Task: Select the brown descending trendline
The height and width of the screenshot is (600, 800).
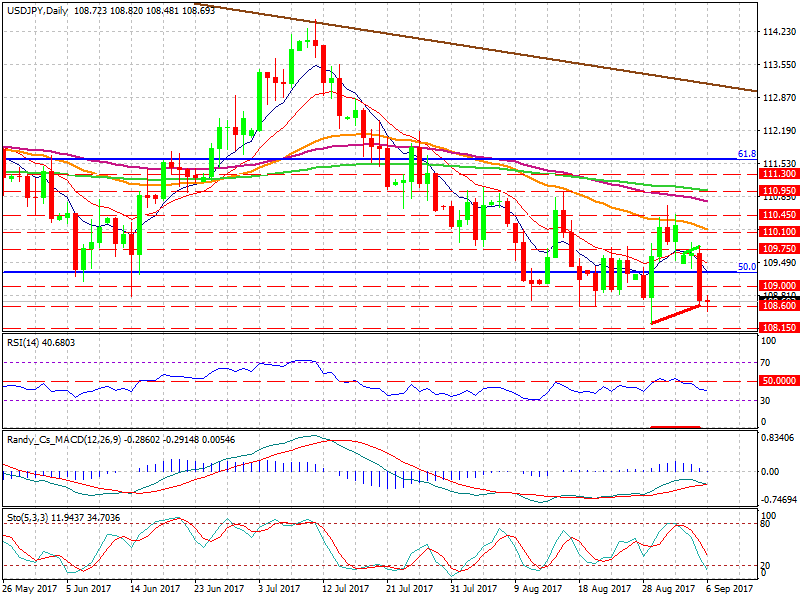Action: click(x=476, y=48)
